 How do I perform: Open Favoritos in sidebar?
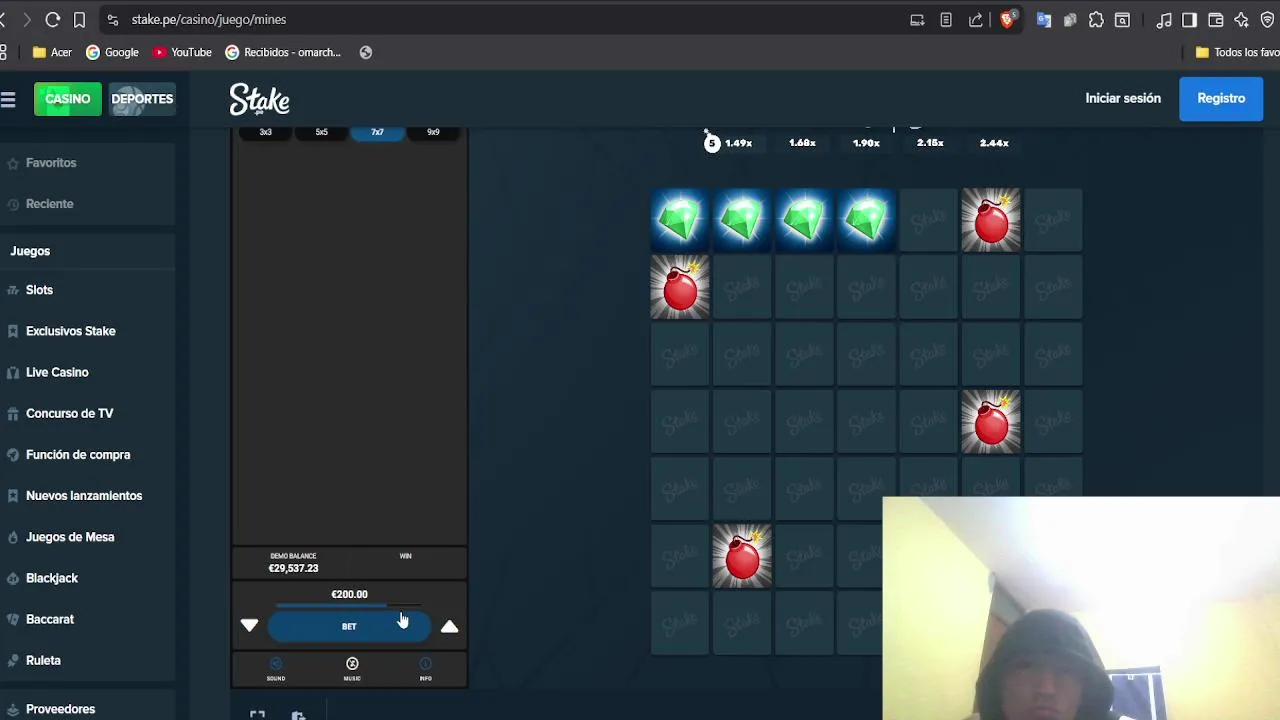click(51, 162)
